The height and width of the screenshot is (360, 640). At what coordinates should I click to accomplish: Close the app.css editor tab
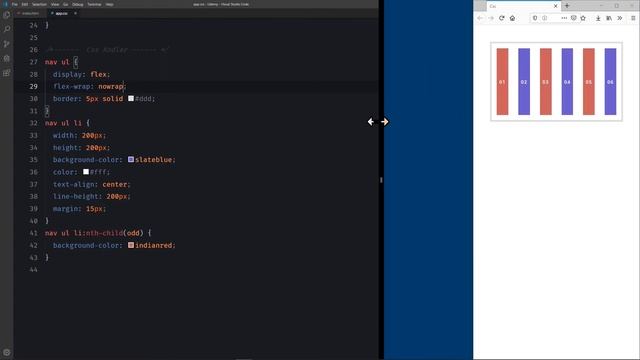(x=75, y=13)
